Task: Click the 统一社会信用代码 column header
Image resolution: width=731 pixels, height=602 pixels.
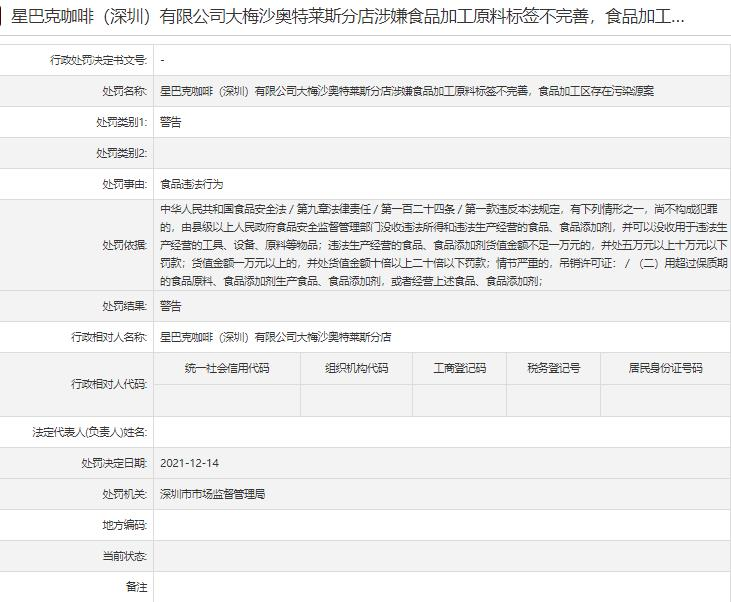Action: pos(227,368)
